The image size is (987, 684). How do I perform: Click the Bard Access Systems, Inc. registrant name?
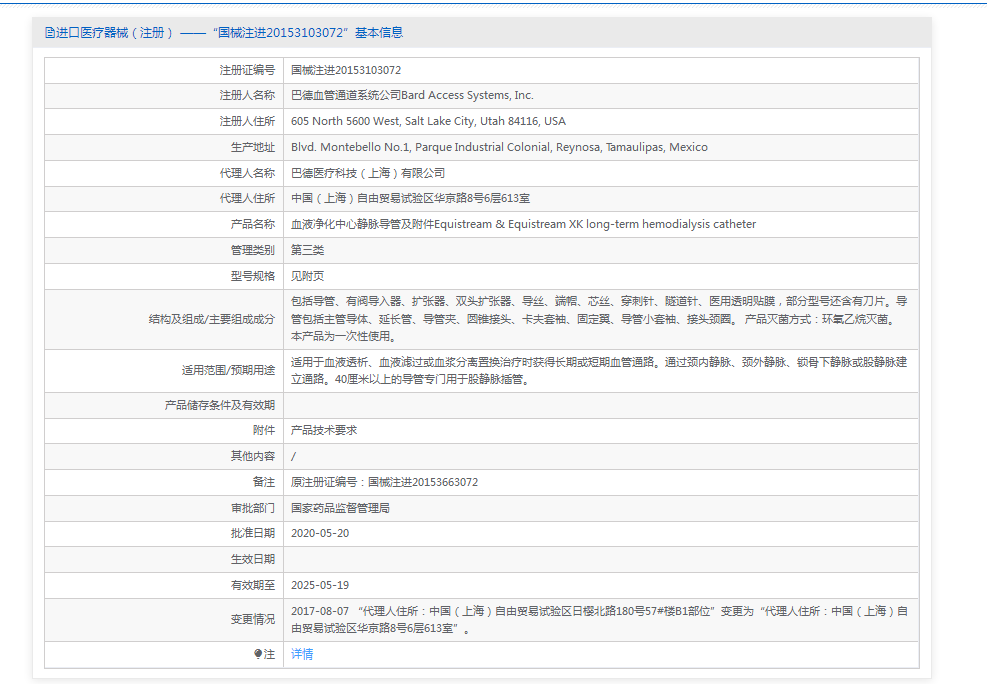412,96
